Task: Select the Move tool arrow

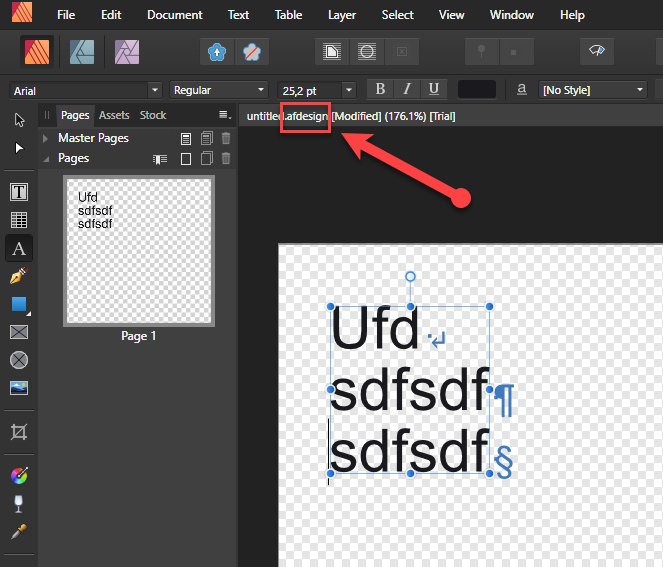Action: point(19,120)
